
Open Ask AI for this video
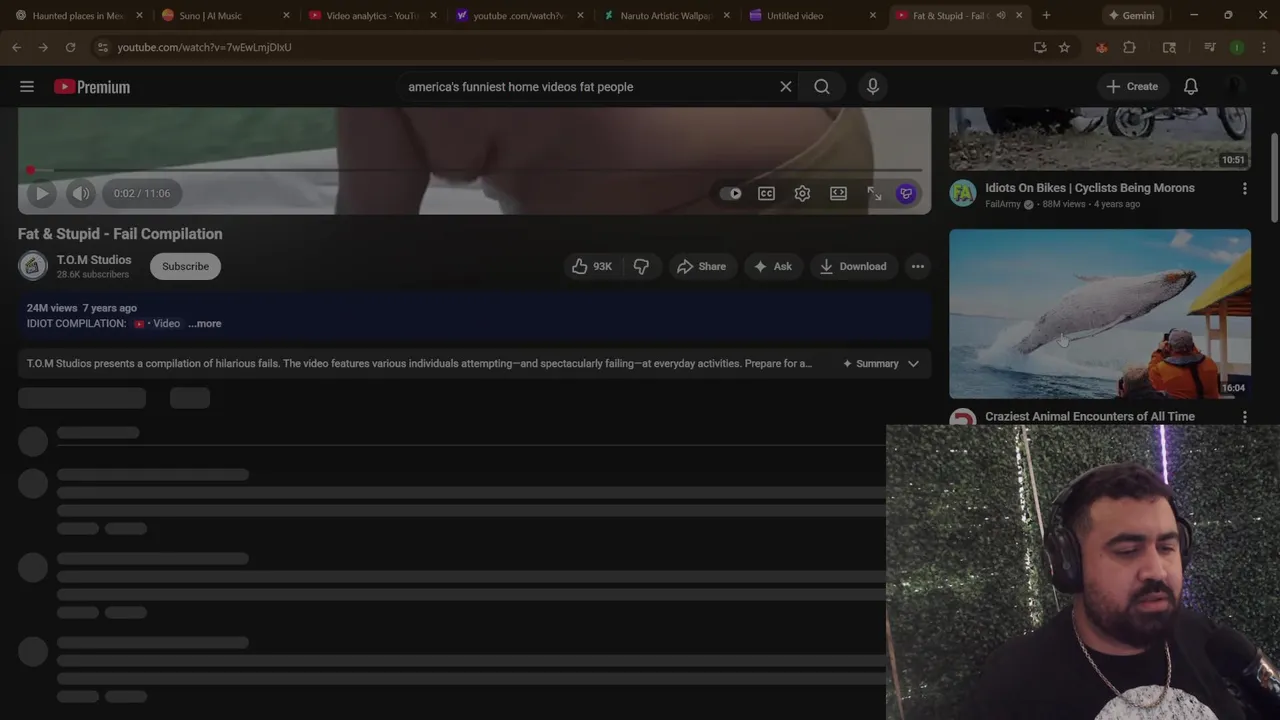click(773, 266)
